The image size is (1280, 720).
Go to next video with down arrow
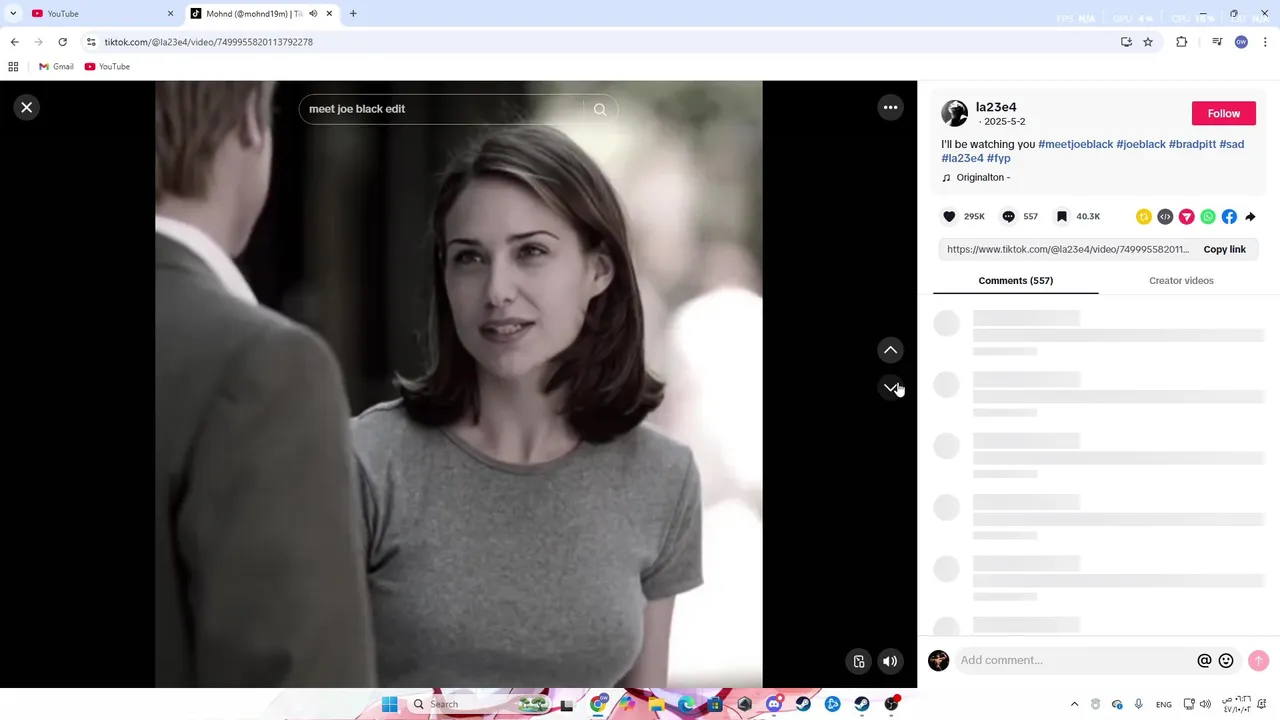click(x=890, y=388)
